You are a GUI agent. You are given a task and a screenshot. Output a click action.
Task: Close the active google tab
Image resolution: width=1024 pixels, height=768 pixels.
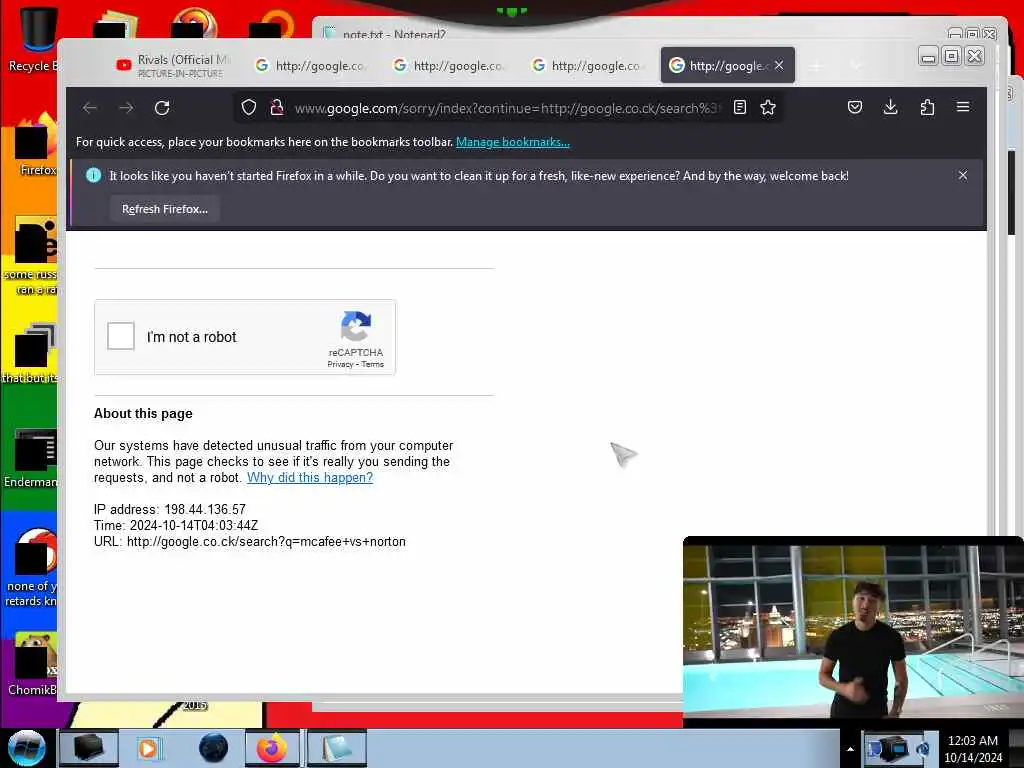pos(779,65)
